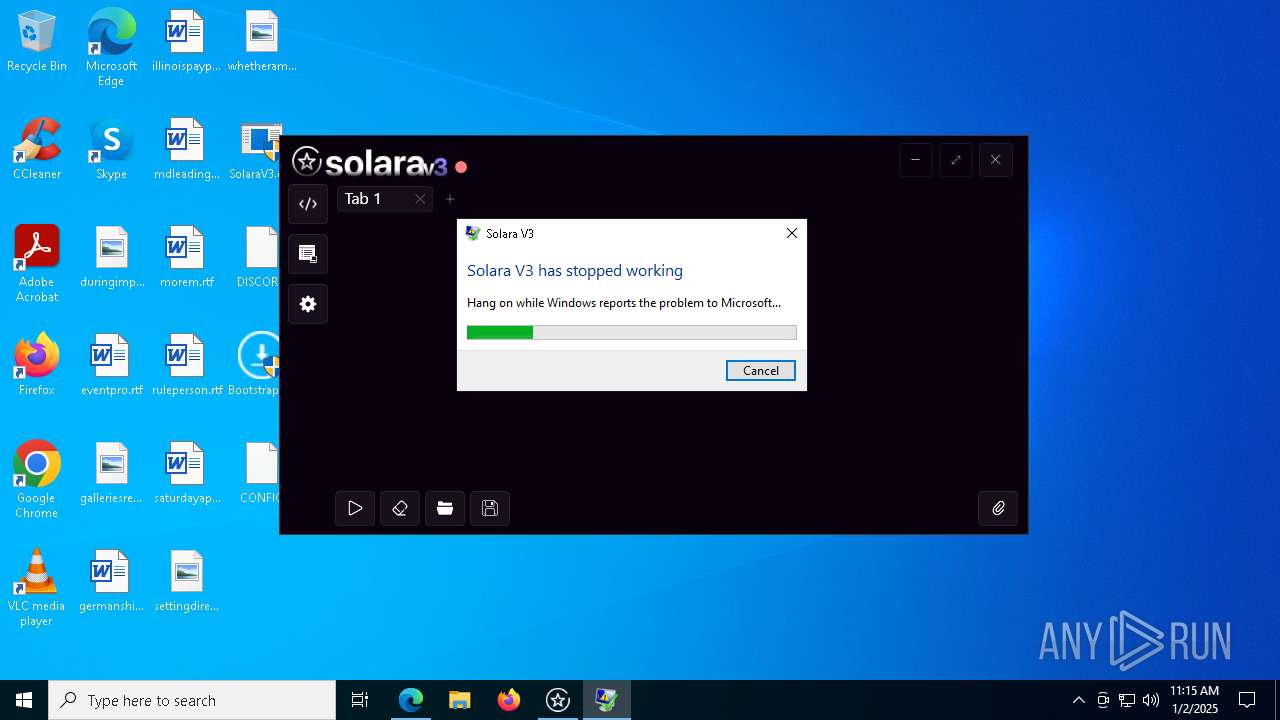Image resolution: width=1280 pixels, height=720 pixels.
Task: Open VLC media player desktop shortcut
Action: [37, 588]
